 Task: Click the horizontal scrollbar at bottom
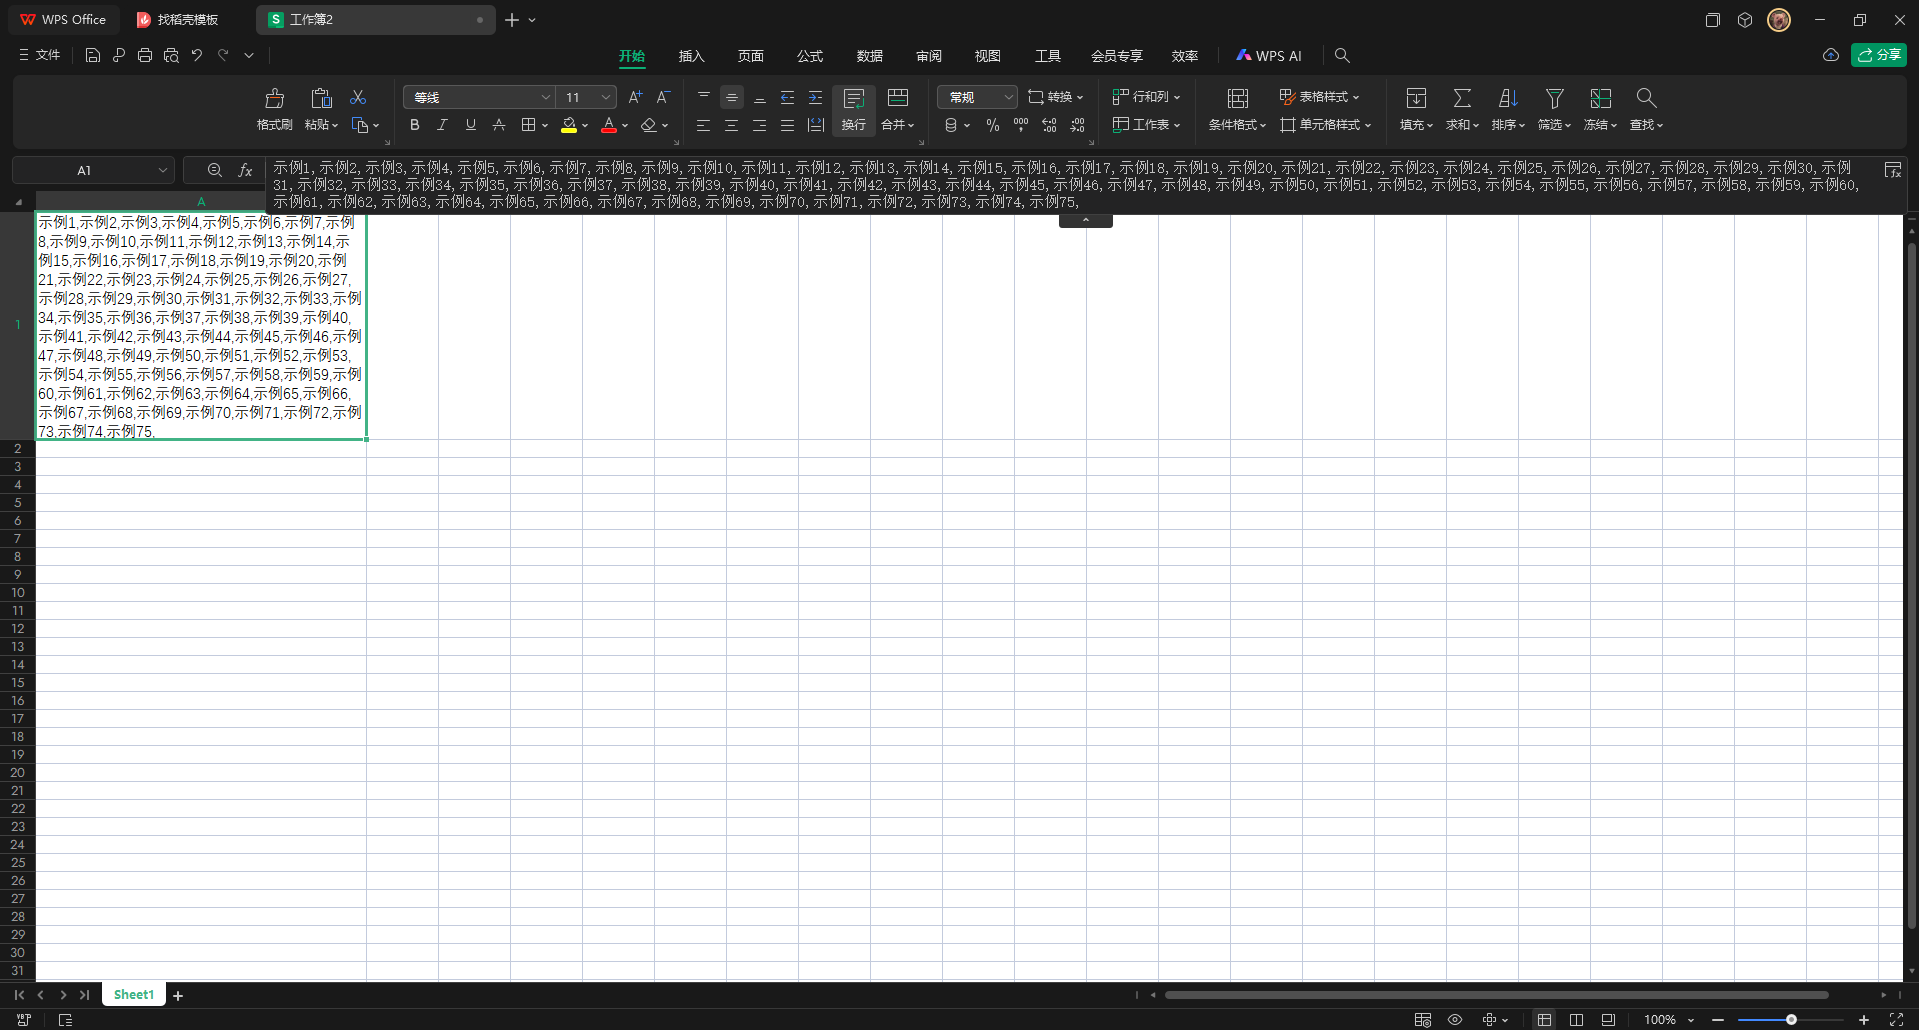click(x=1497, y=995)
